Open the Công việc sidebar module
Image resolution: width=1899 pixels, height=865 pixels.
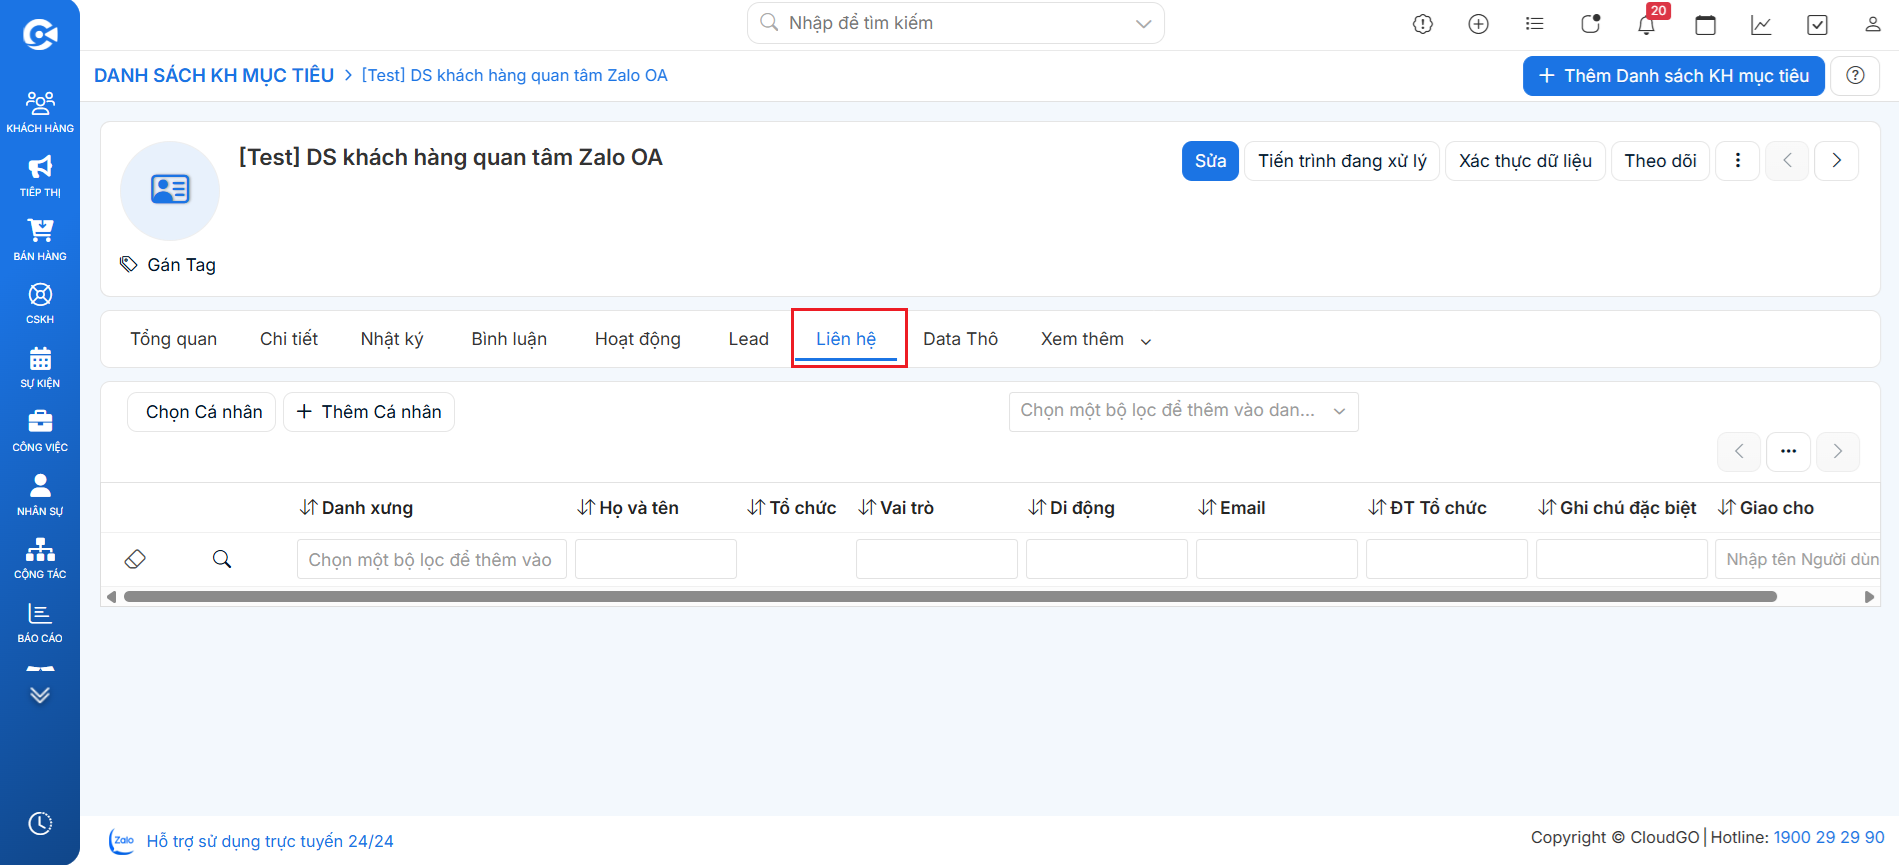click(40, 430)
